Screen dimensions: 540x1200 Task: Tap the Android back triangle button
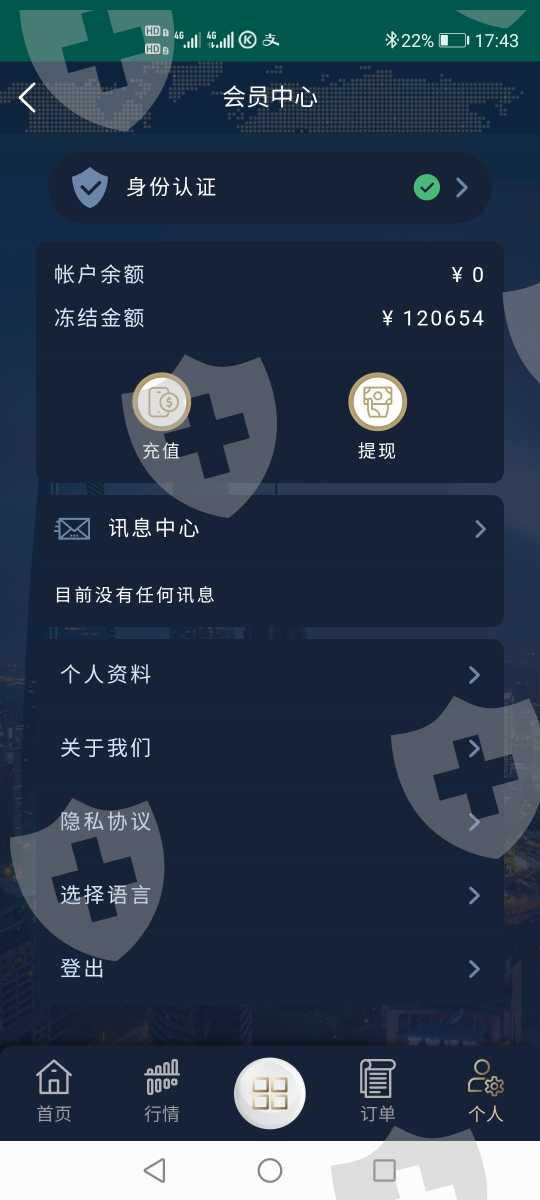pyautogui.click(x=154, y=1170)
